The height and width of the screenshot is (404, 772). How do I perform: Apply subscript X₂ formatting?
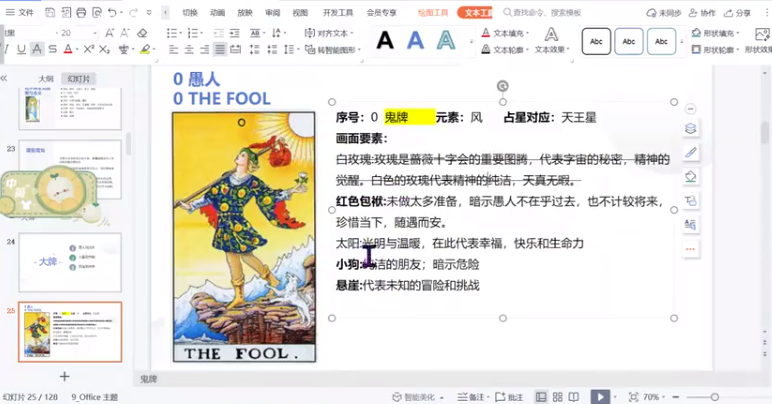point(104,49)
